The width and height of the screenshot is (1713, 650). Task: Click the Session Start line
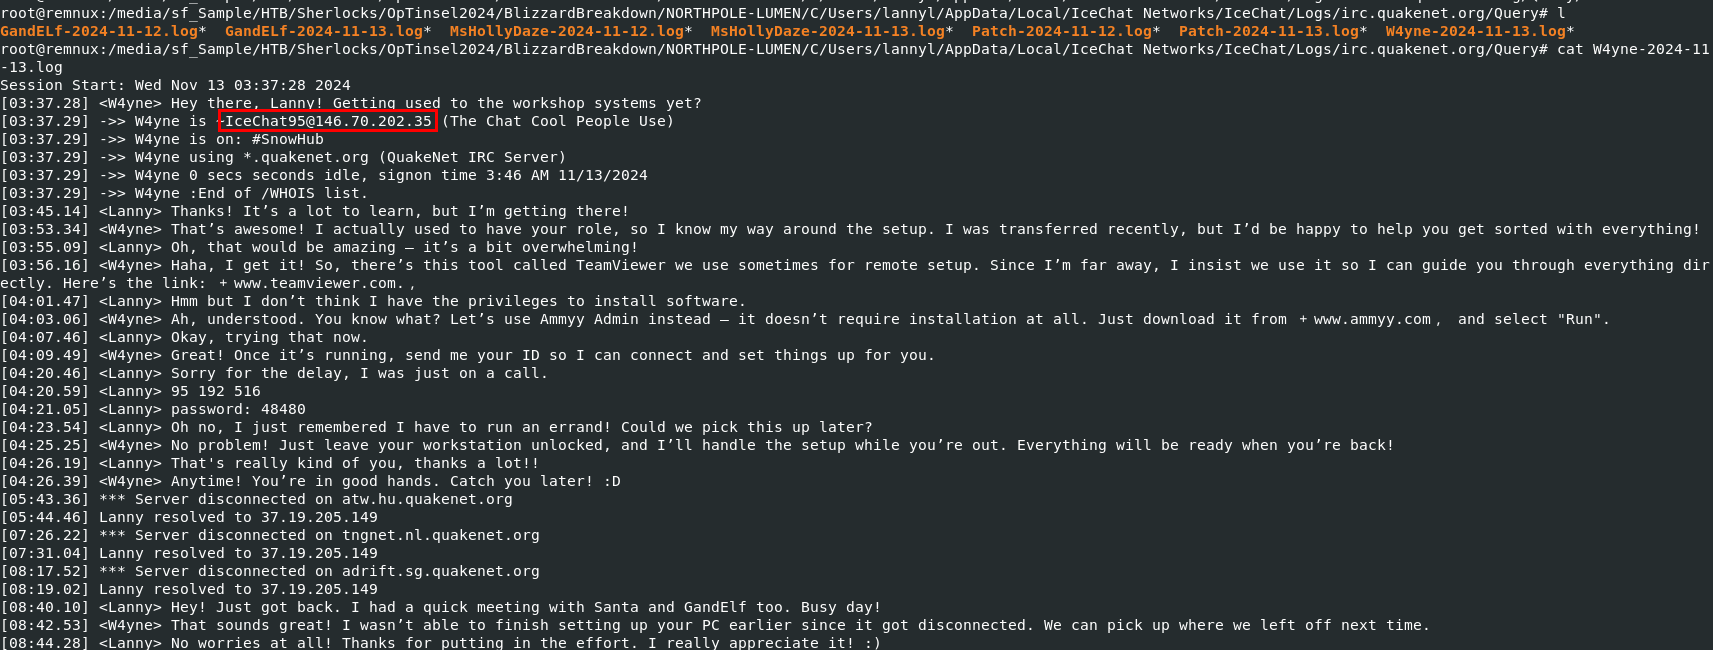click(175, 85)
